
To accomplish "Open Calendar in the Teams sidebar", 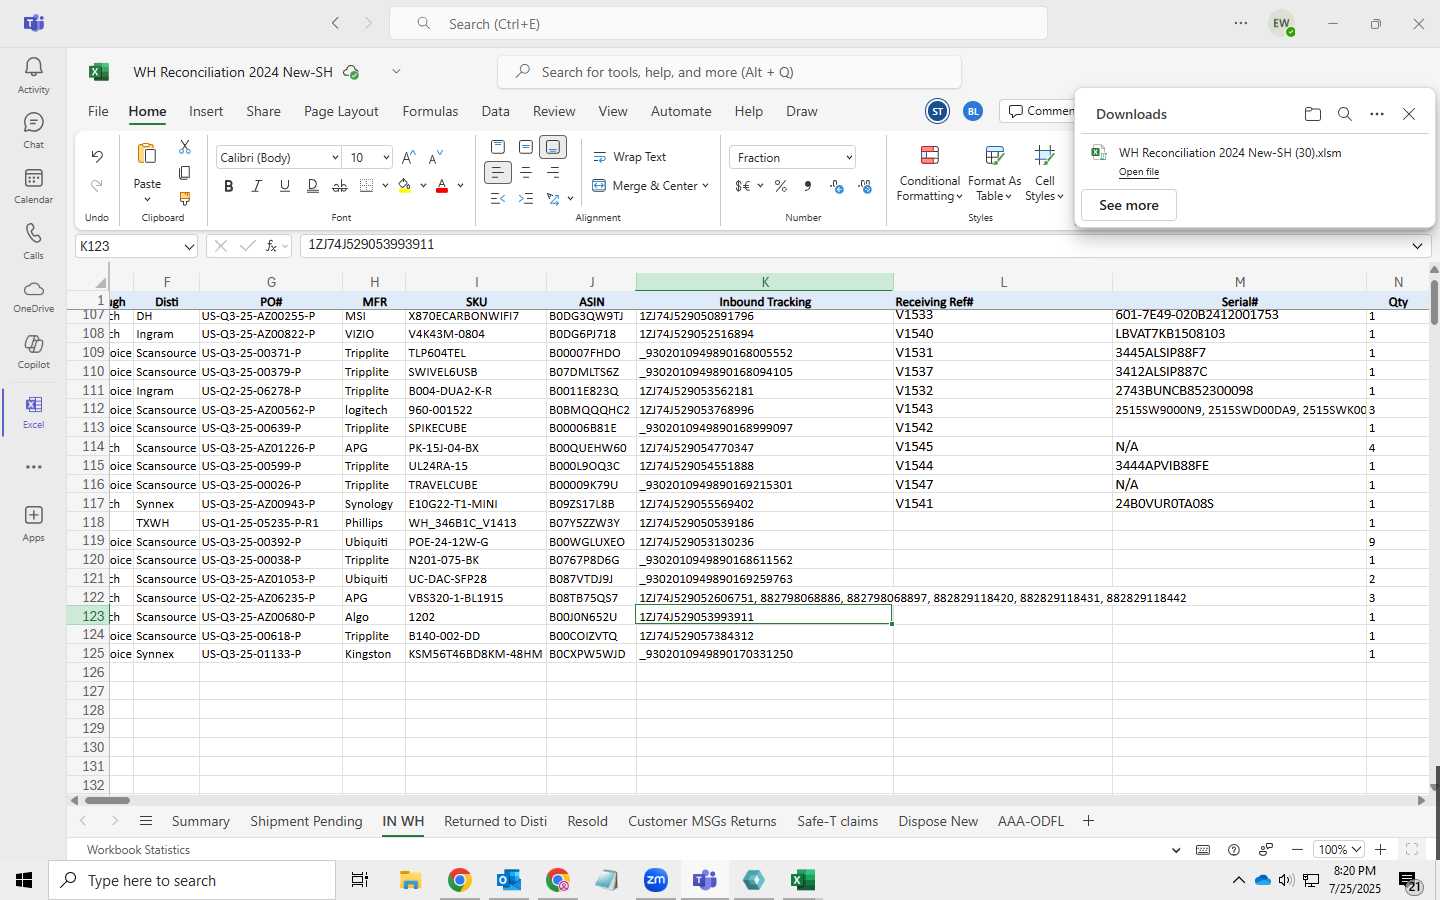I will pyautogui.click(x=33, y=185).
